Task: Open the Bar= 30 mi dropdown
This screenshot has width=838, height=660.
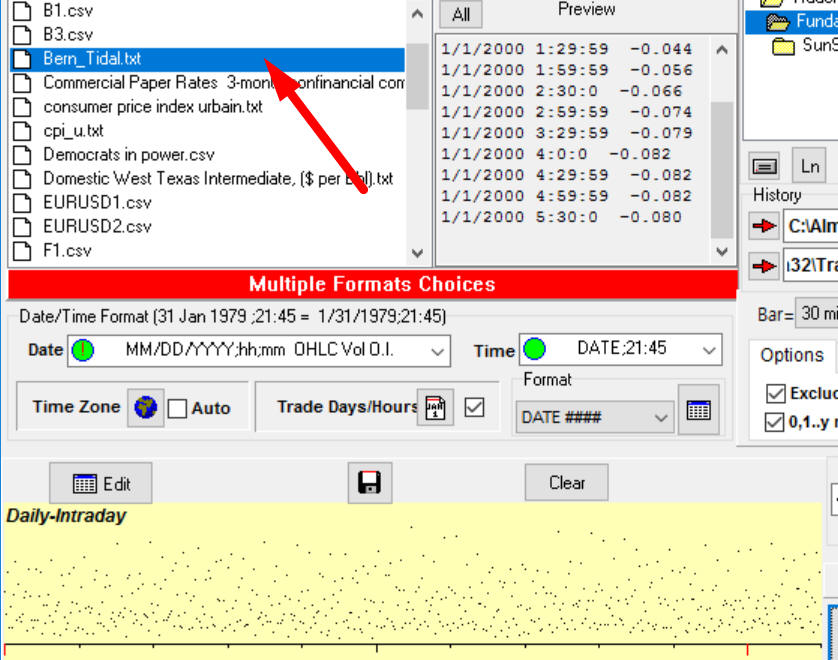Action: pos(816,313)
